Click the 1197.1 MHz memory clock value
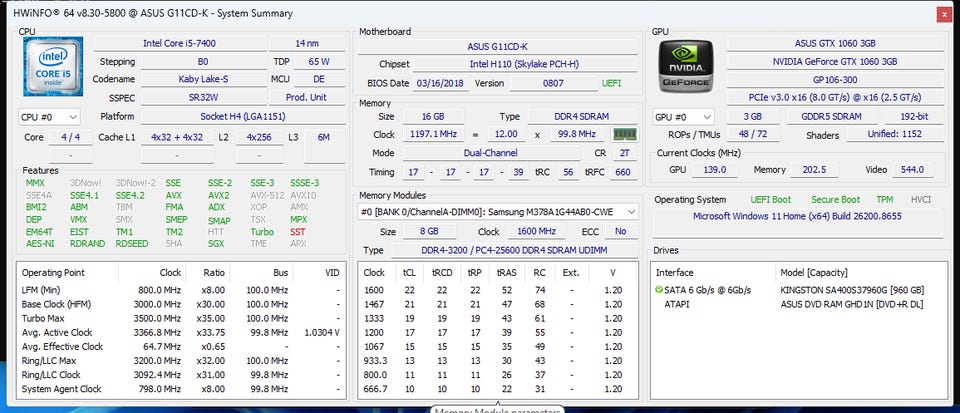Screen dimensions: 960x413 [432, 134]
